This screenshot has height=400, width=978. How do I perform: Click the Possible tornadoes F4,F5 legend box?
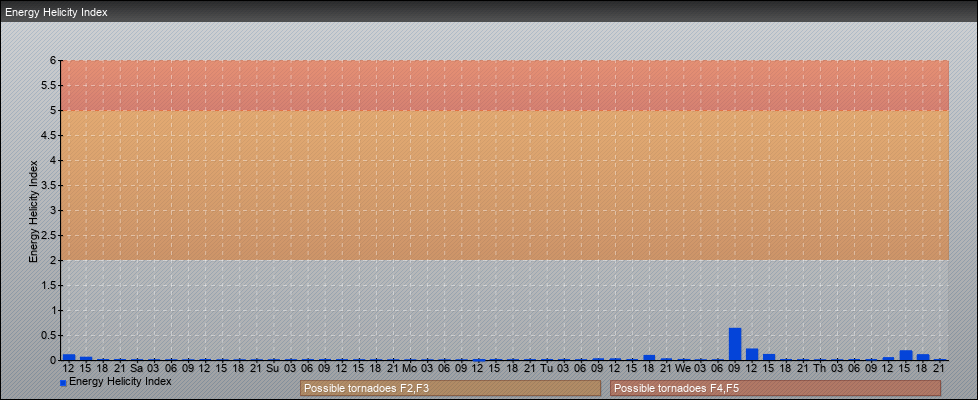(775, 388)
